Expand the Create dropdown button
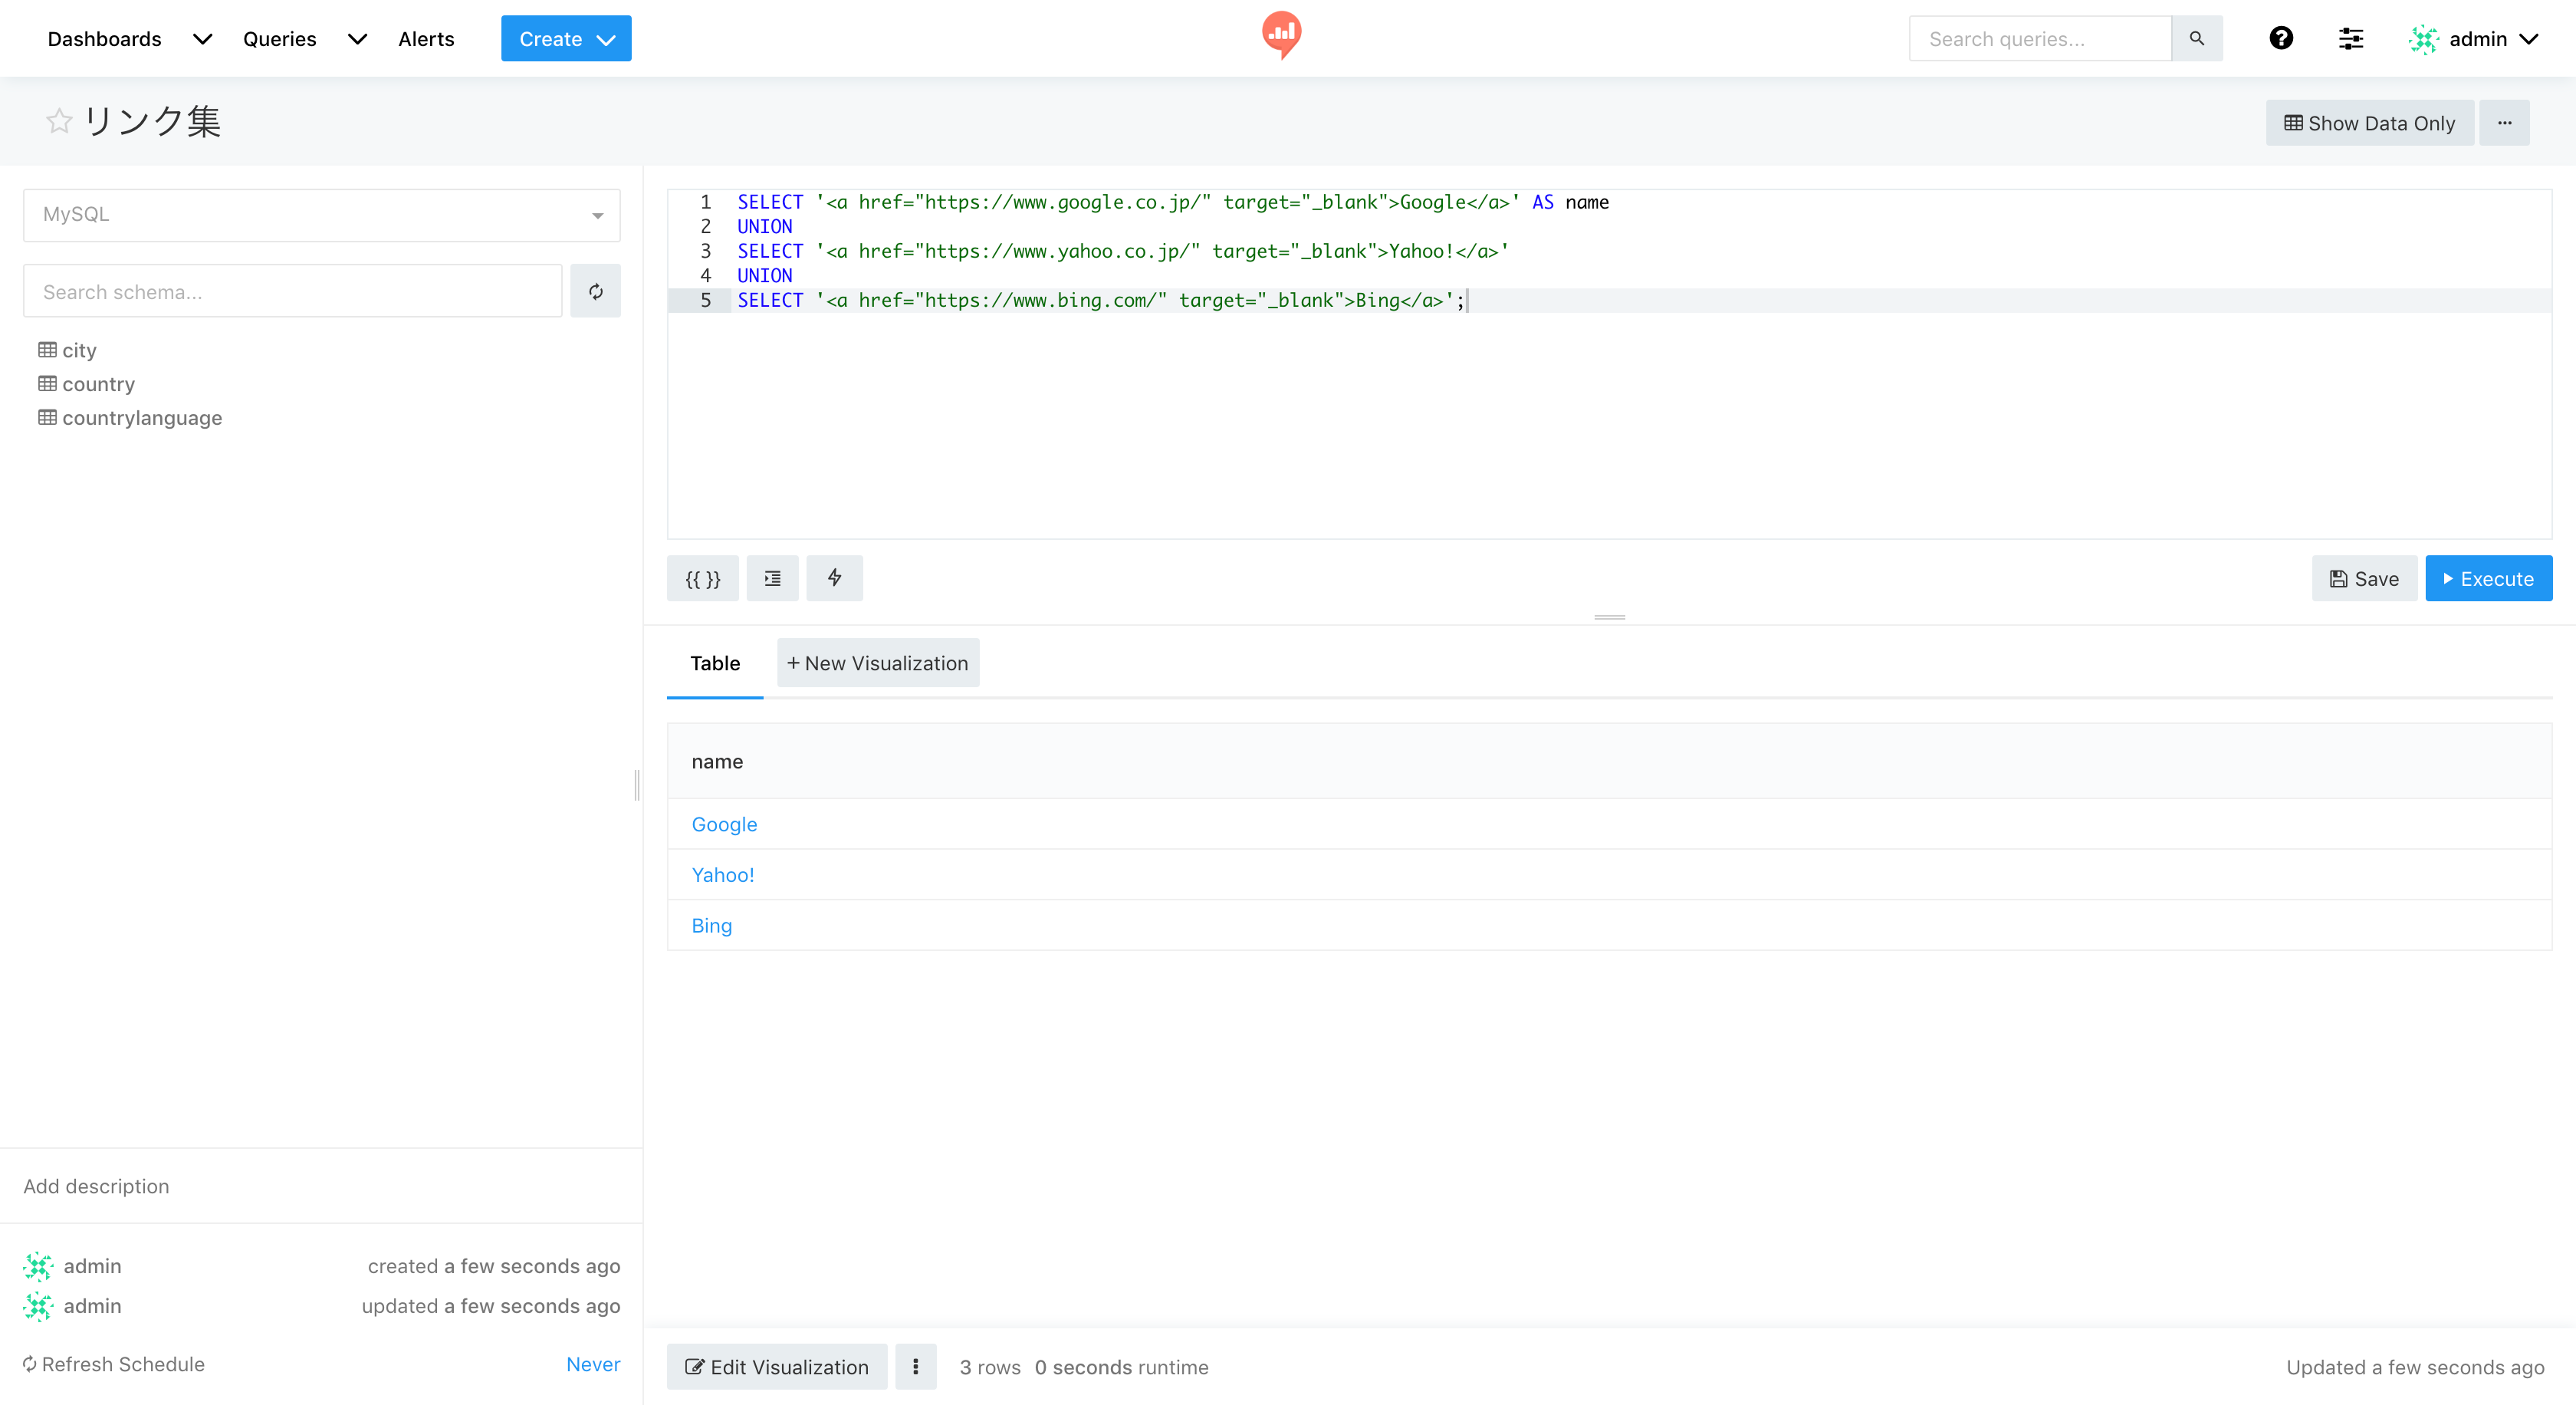This screenshot has height=1405, width=2576. pos(566,39)
